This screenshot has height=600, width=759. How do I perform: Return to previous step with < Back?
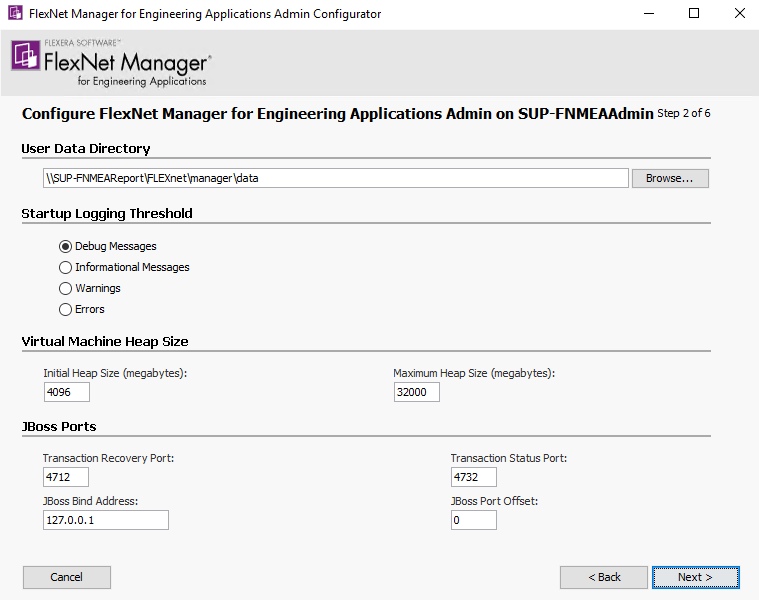click(604, 577)
